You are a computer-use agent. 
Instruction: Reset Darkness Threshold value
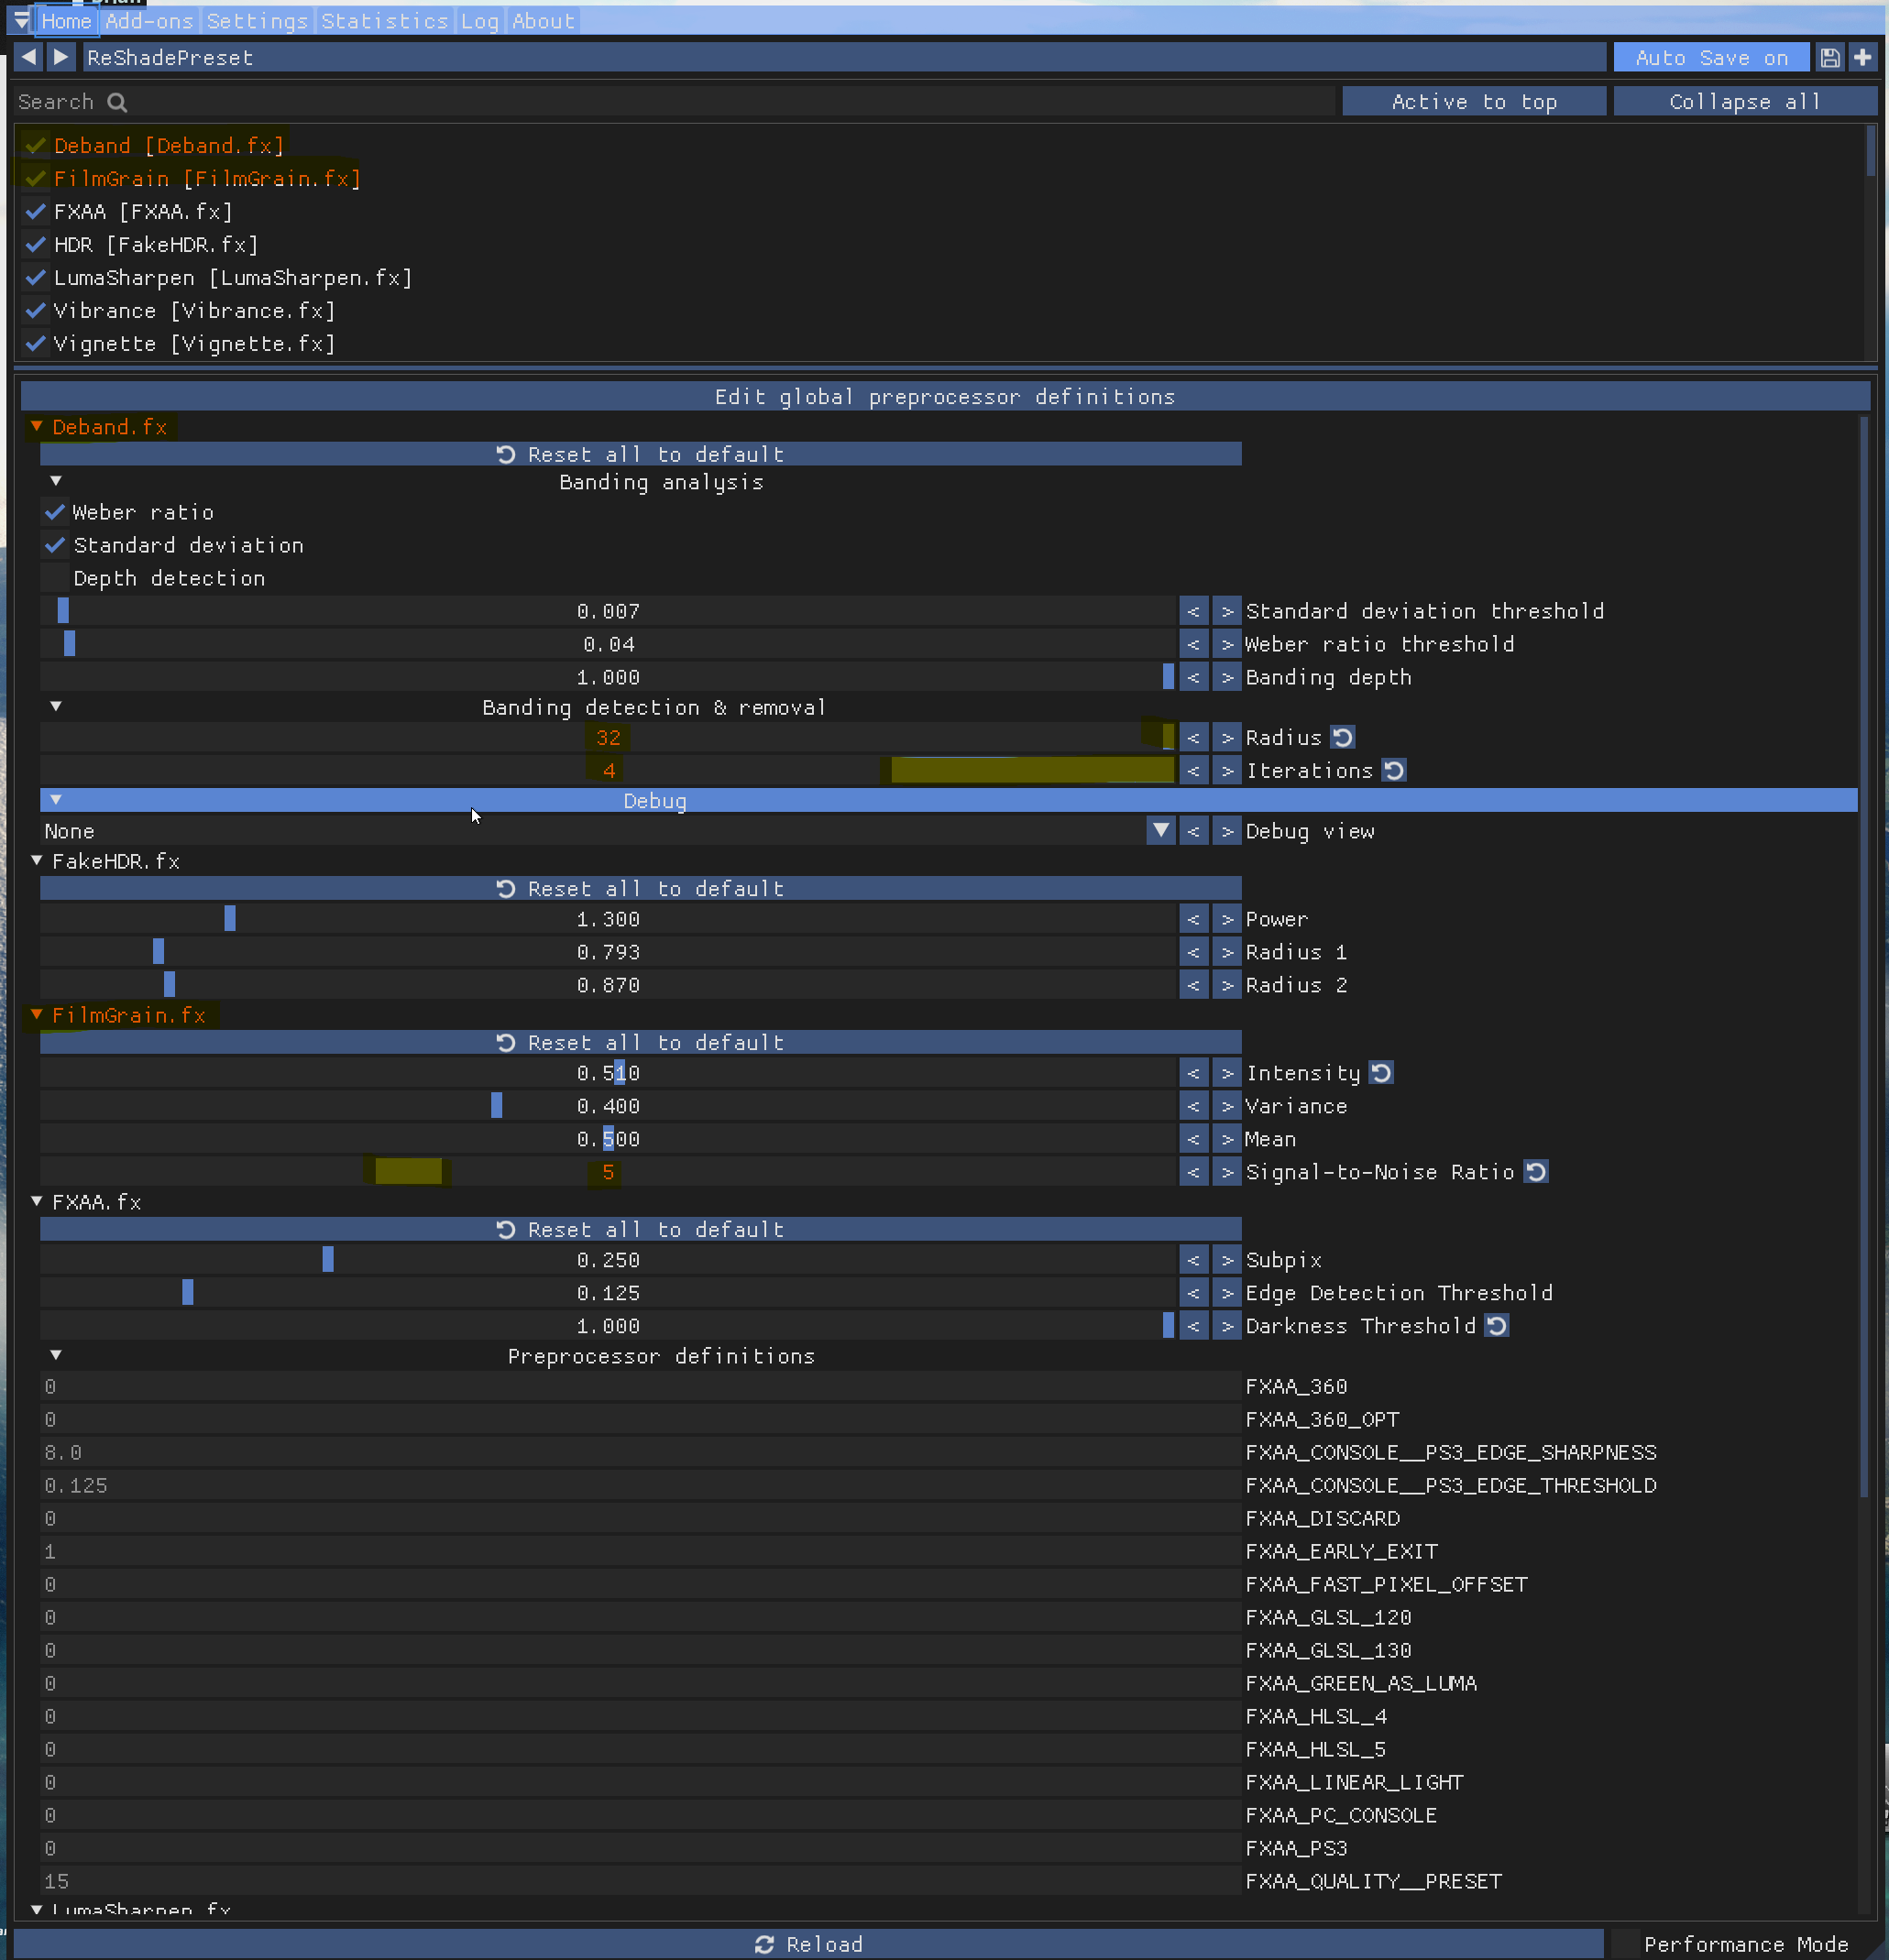[1496, 1325]
